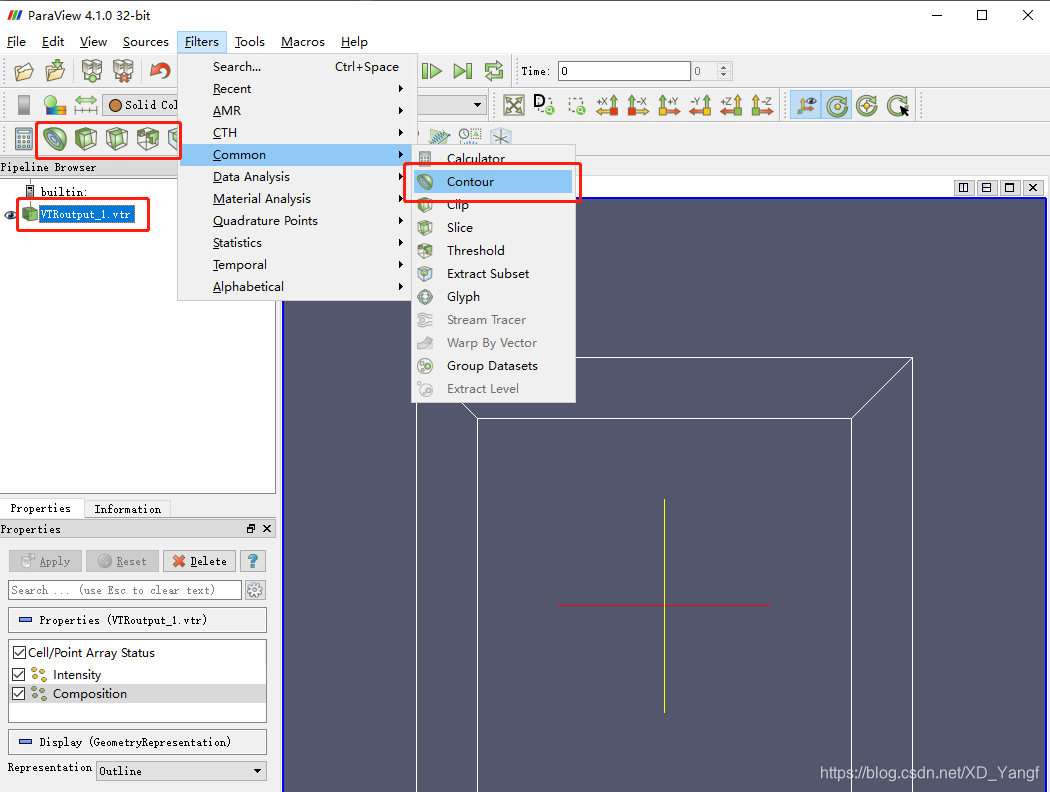Viewport: 1050px width, 792px height.
Task: Toggle visibility eye for VTRoutput_1.vtr
Action: [10, 215]
